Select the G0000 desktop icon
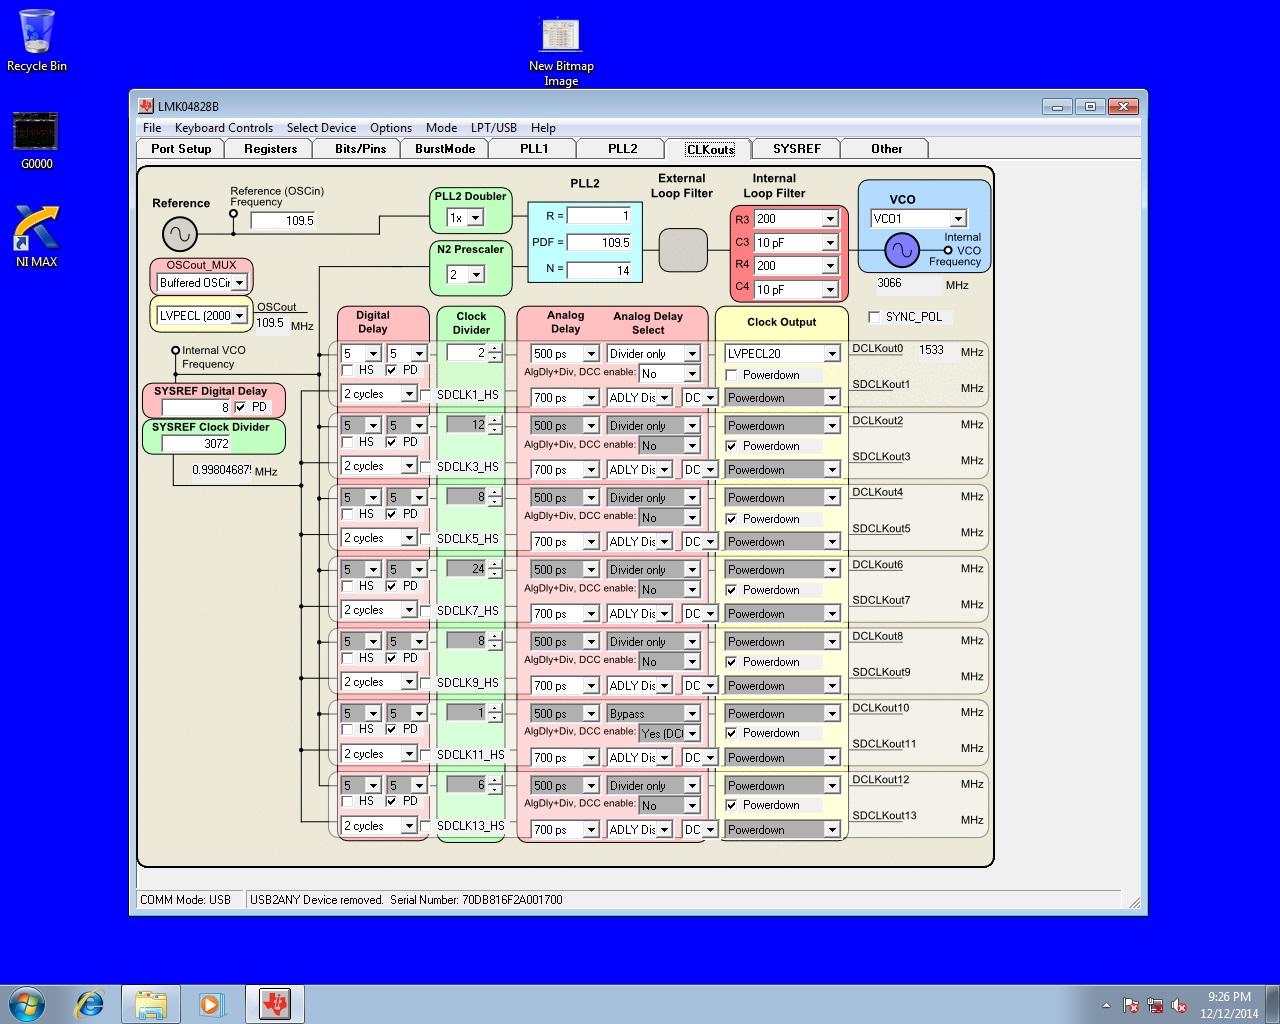Image resolution: width=1280 pixels, height=1024 pixels. pos(36,141)
